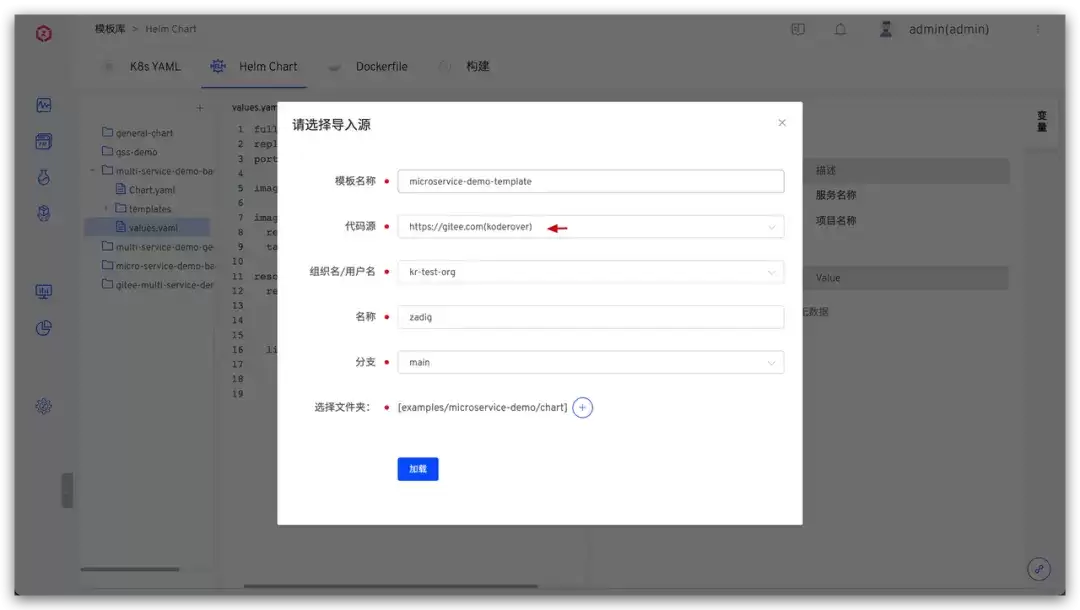Select gss-demo in the chart tree
Viewport: 1080px width, 610px height.
[x=136, y=151]
